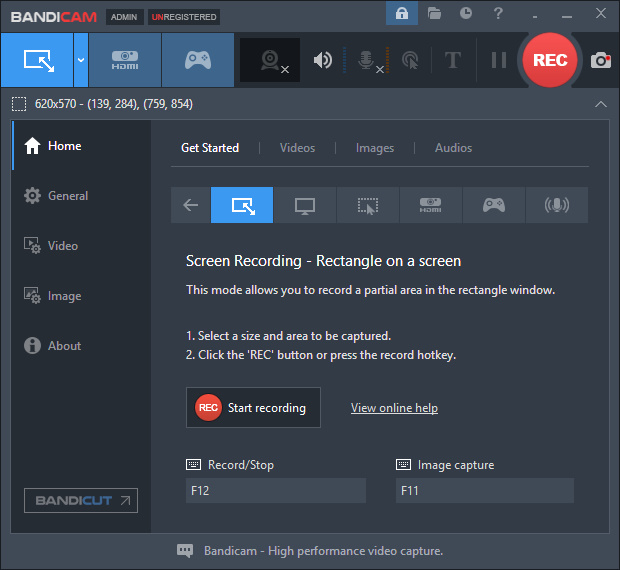Screen dimensions: 620x570
Task: Open General settings
Action: tap(81, 196)
